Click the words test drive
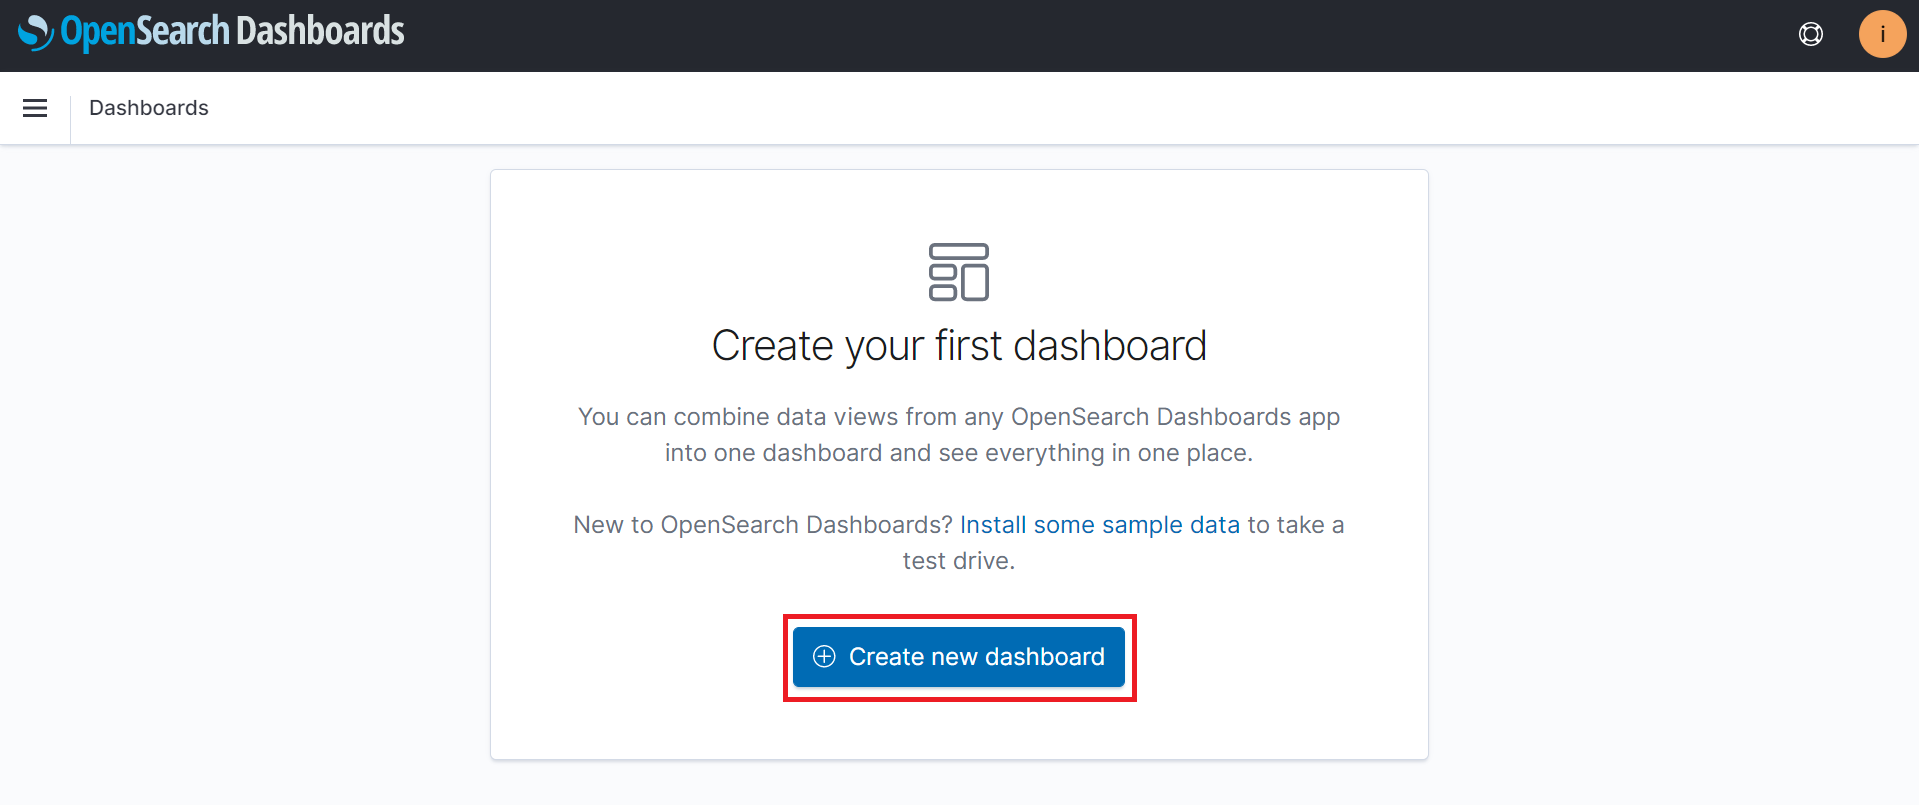The width and height of the screenshot is (1919, 805). [x=956, y=561]
